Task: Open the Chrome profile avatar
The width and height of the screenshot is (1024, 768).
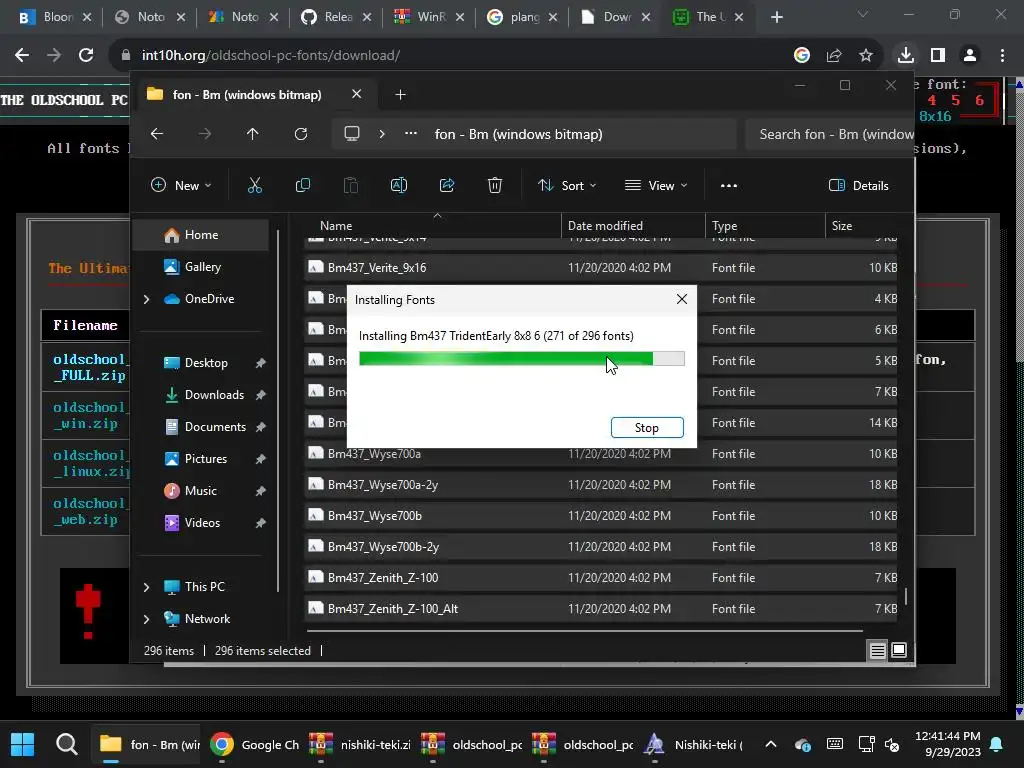Action: click(x=970, y=56)
